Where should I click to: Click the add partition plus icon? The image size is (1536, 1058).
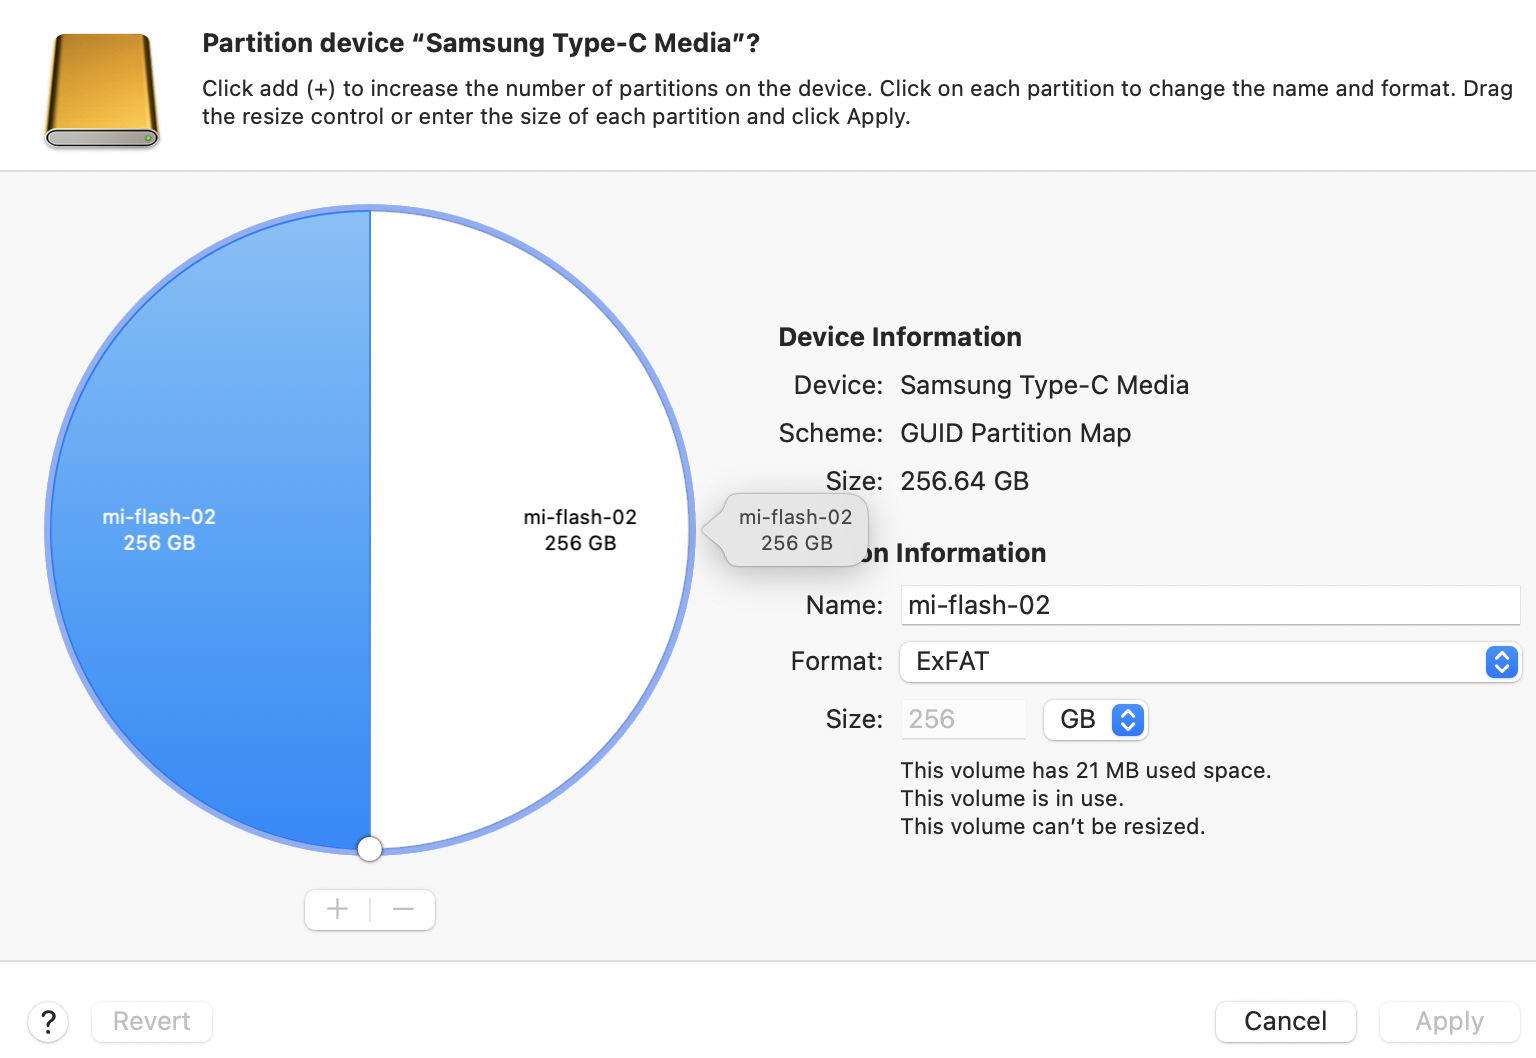(x=336, y=909)
